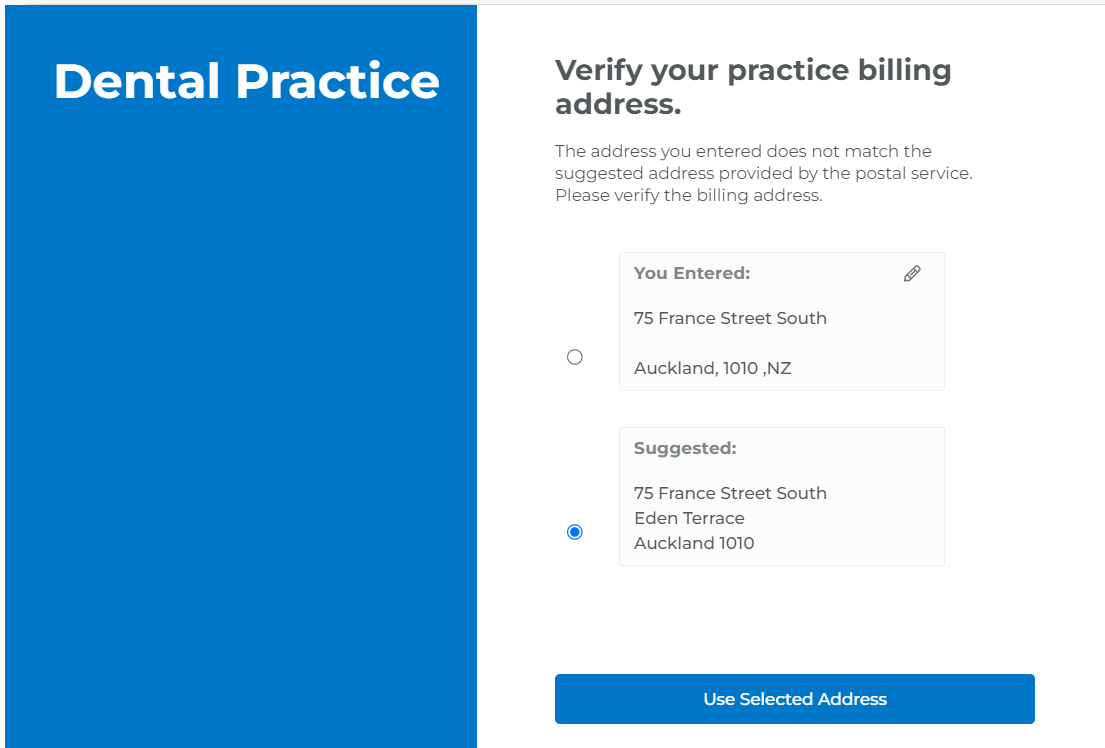Screen dimensions: 1105x748
Task: Edit the entered address with pencil icon
Action: 912,274
